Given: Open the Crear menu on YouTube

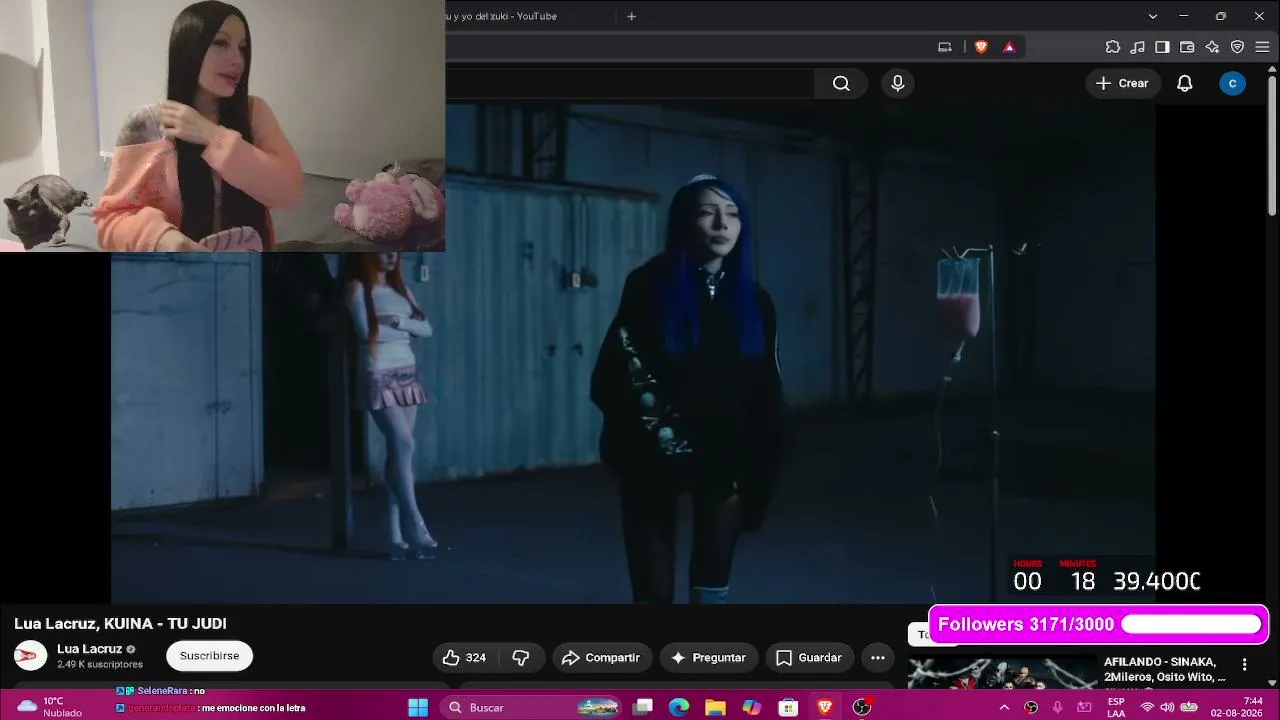Looking at the screenshot, I should coord(1122,84).
